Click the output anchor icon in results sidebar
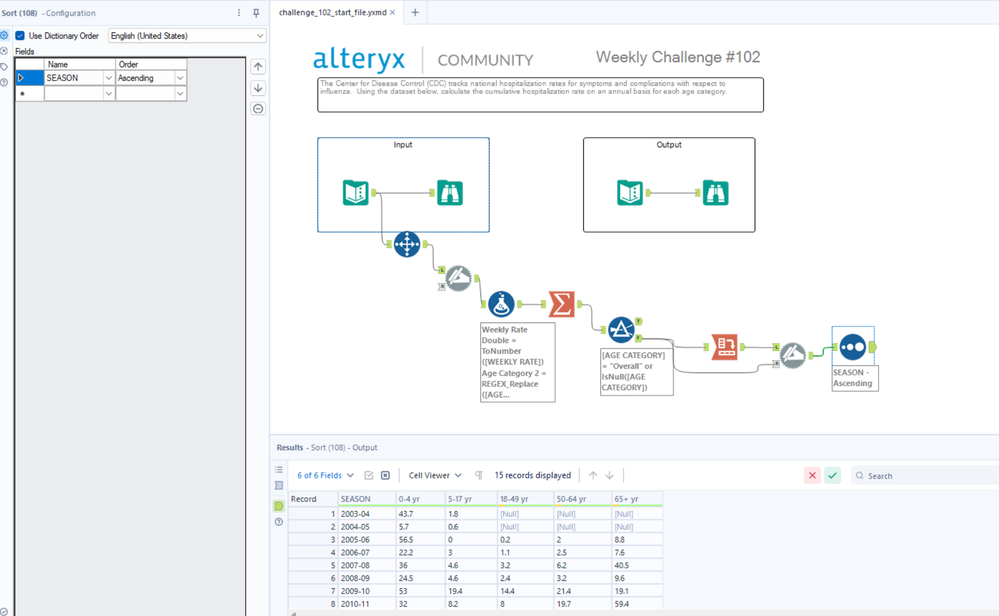 pyautogui.click(x=279, y=506)
